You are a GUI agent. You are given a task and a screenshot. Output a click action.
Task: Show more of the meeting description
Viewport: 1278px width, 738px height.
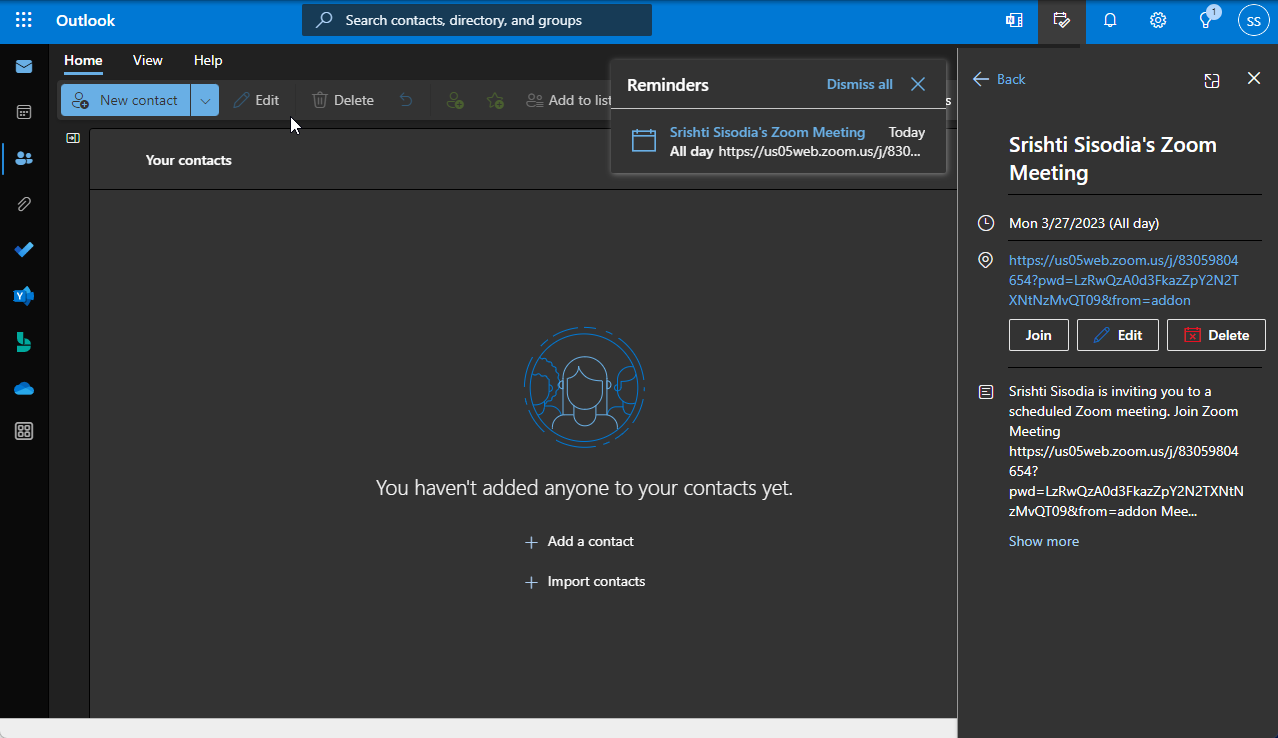(x=1043, y=541)
